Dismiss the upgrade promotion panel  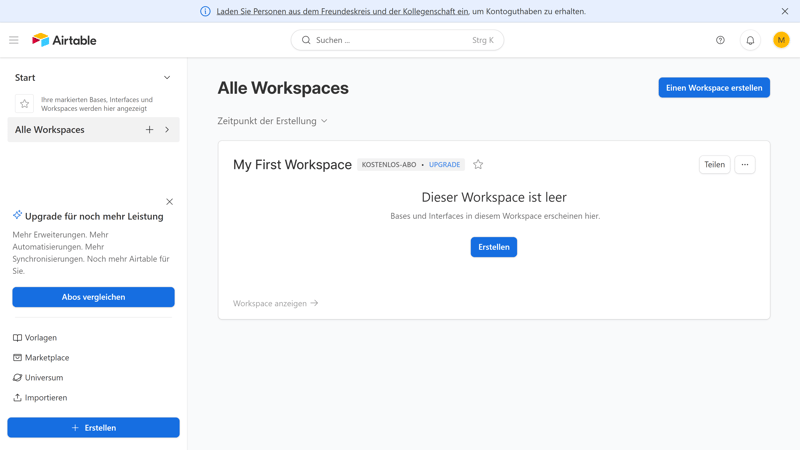[x=169, y=202]
